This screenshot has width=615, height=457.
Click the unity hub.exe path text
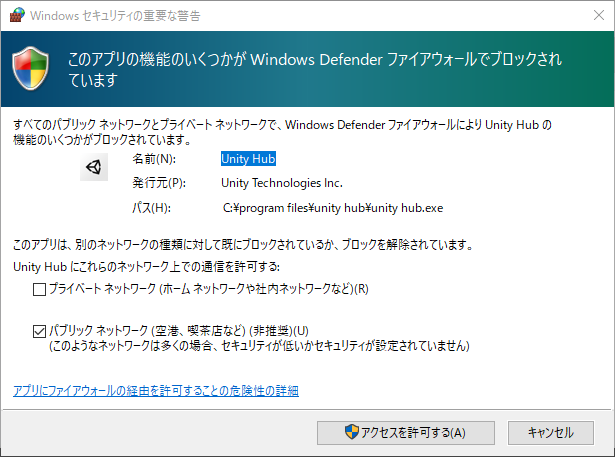tap(332, 208)
